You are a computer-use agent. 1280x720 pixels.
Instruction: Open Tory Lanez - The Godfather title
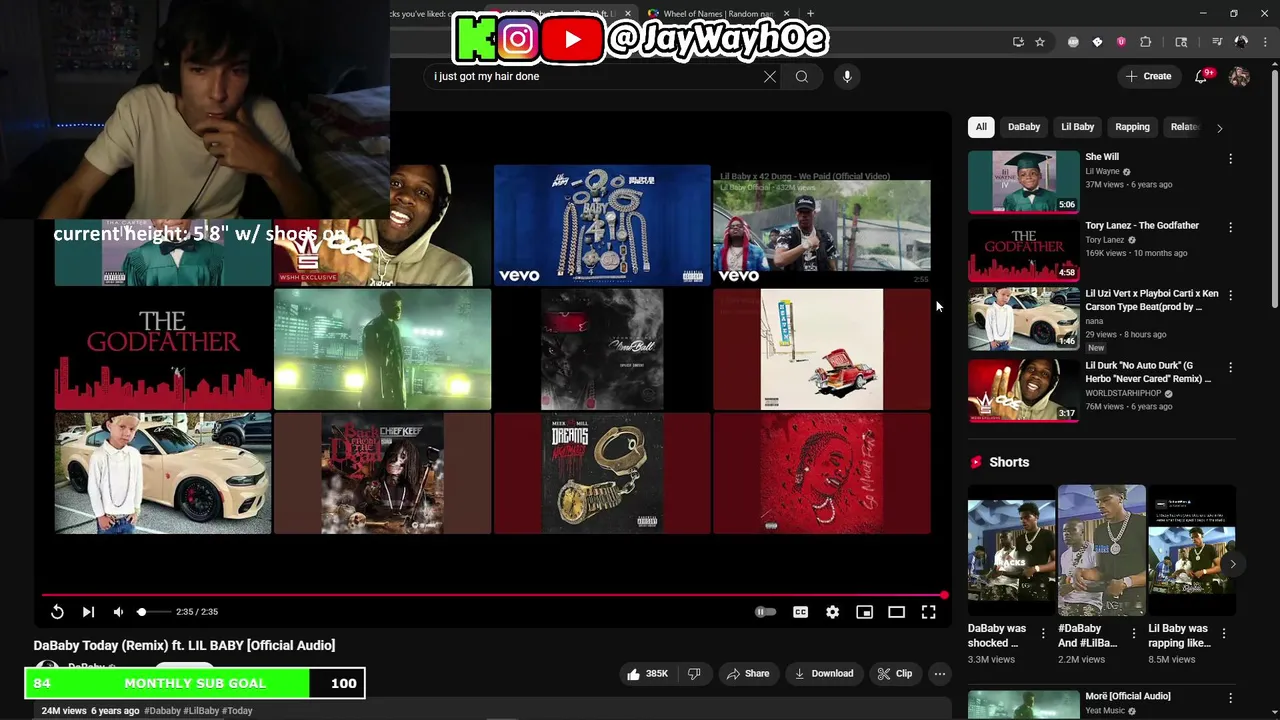1142,226
